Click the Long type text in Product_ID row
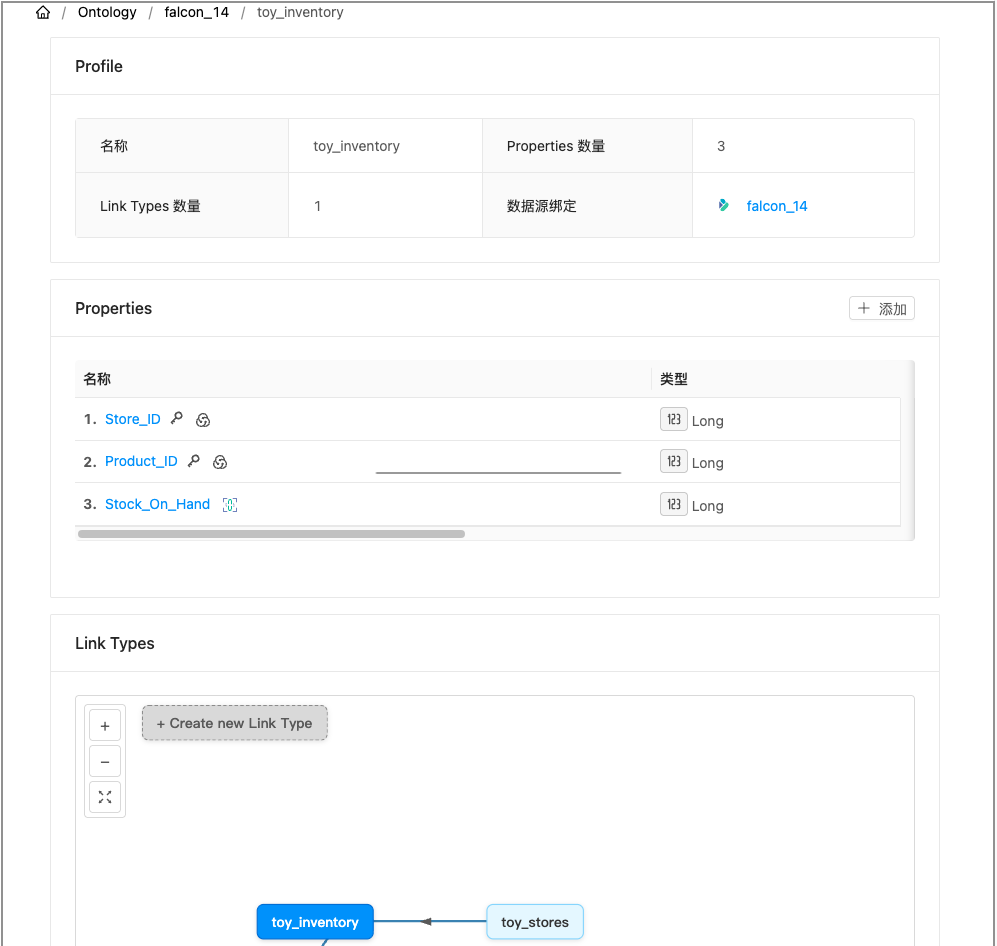This screenshot has width=997, height=946. 708,463
